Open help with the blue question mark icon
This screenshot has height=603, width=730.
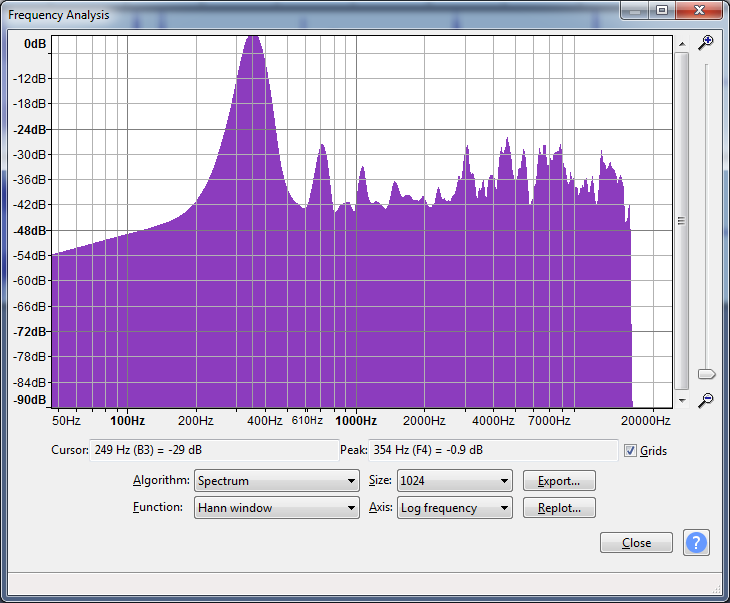click(x=696, y=543)
